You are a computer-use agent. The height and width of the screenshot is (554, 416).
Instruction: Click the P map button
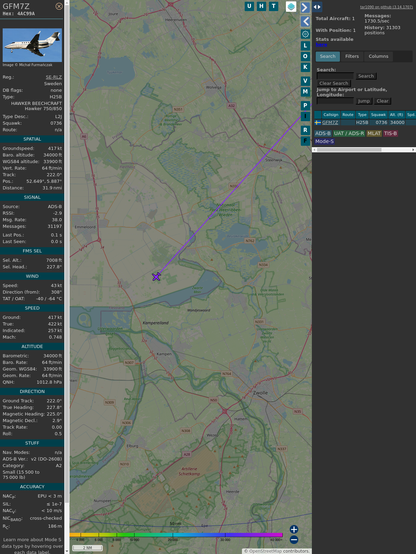coord(305,105)
